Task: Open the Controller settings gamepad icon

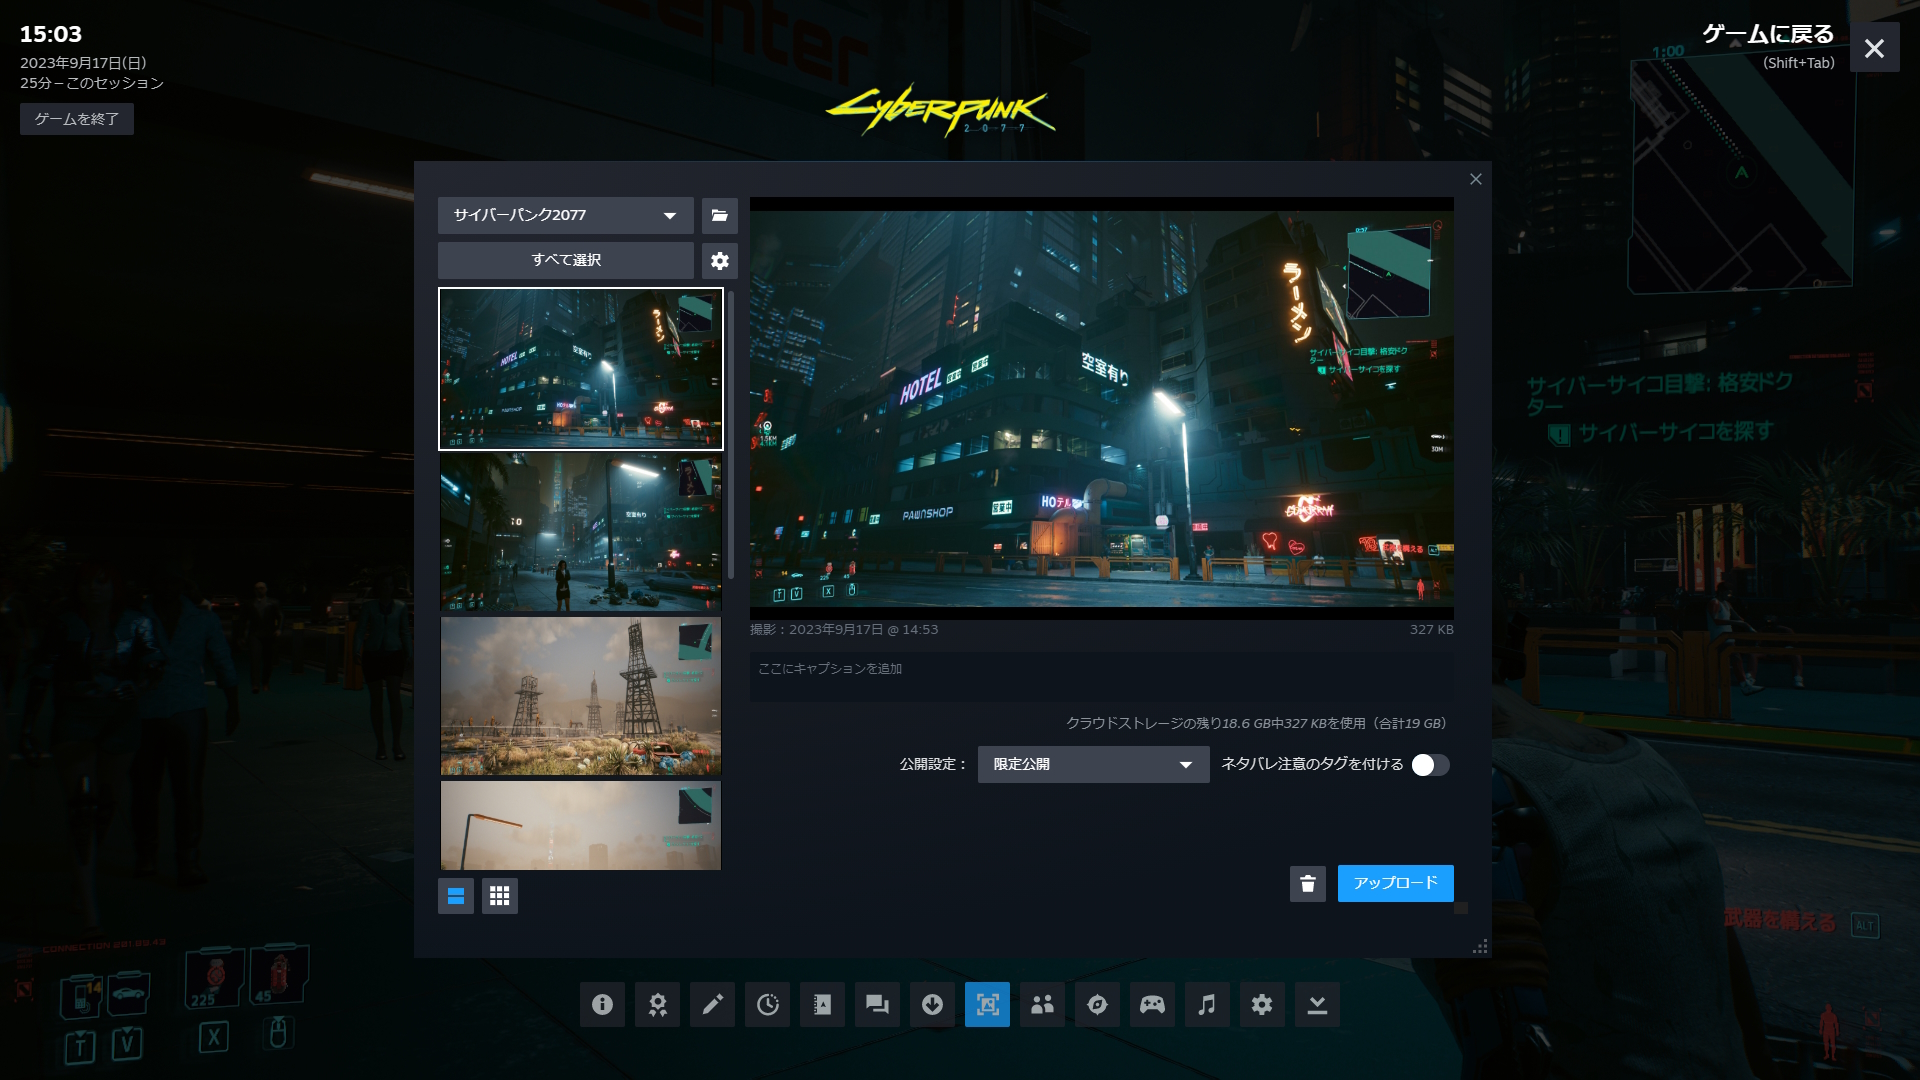Action: [1152, 1004]
